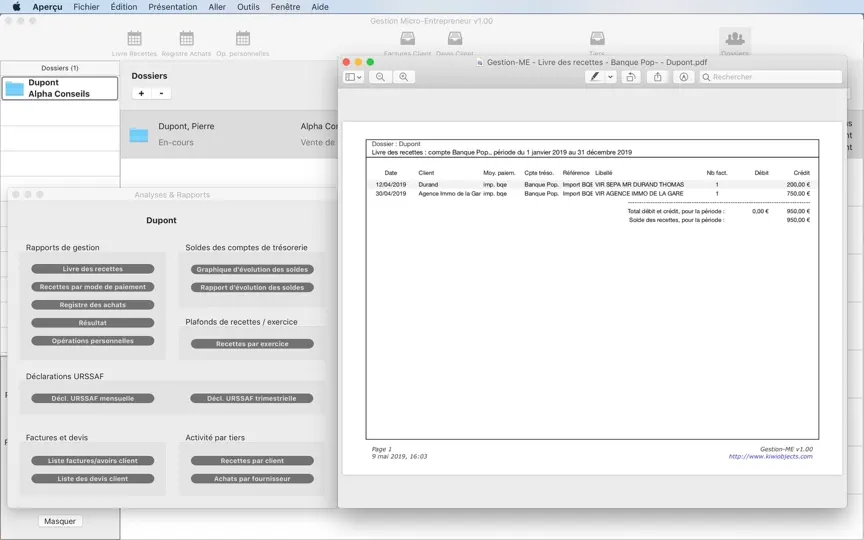864x540 pixels.
Task: Activate the highlight pen tool
Action: [x=595, y=77]
